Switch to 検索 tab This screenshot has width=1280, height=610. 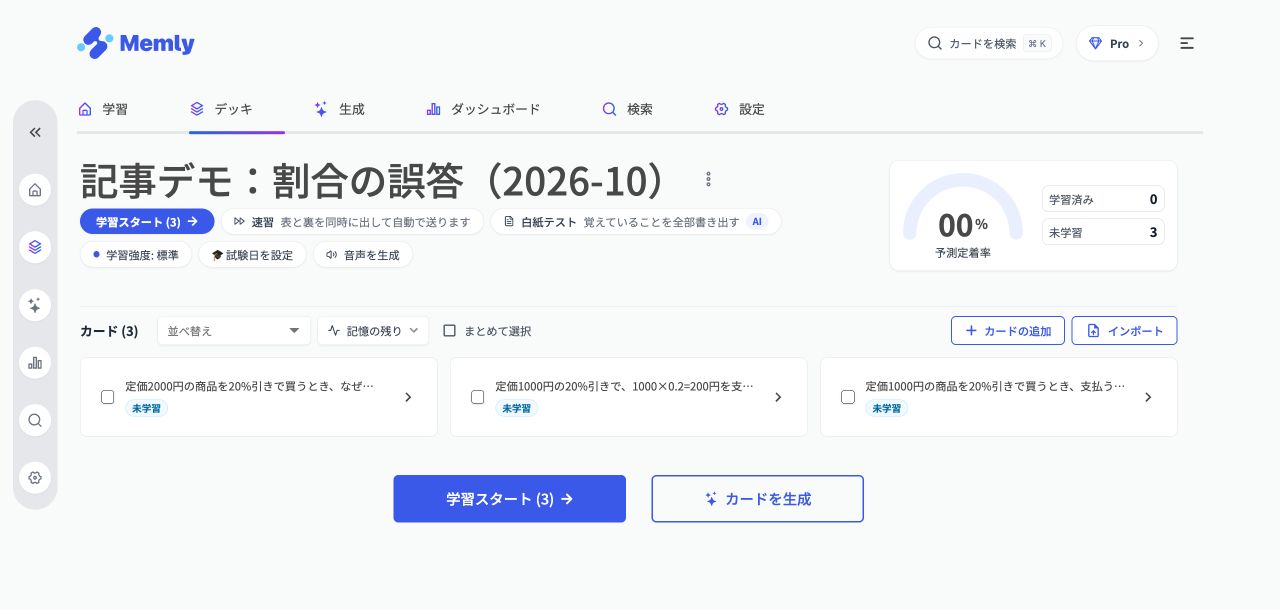click(627, 109)
